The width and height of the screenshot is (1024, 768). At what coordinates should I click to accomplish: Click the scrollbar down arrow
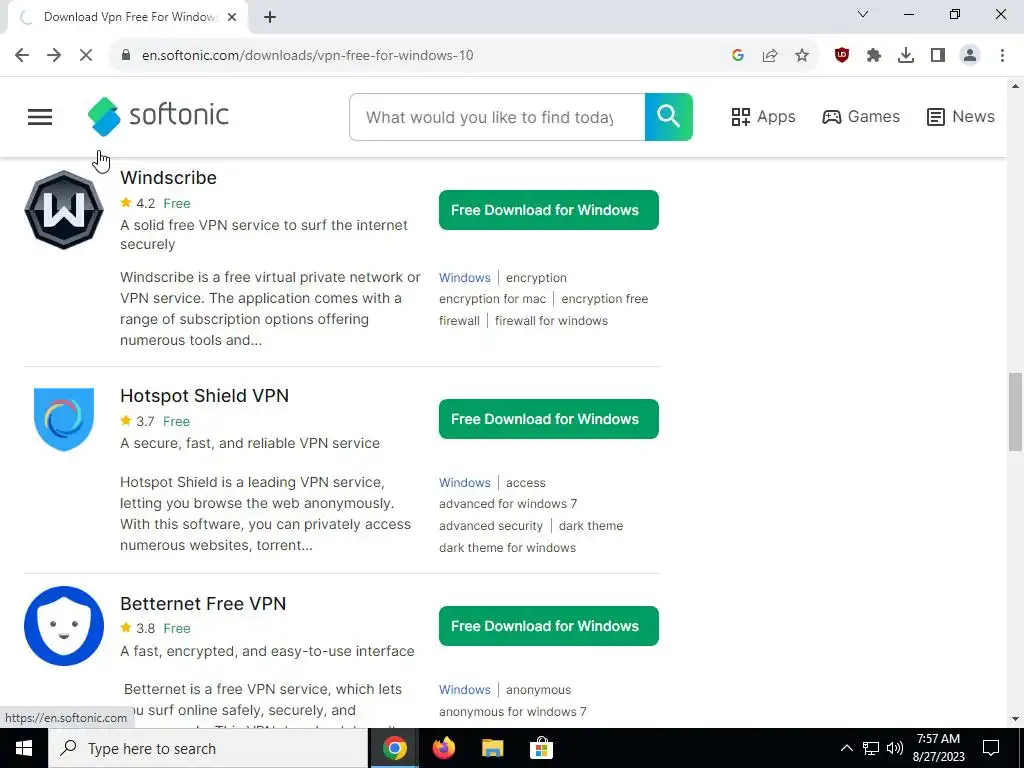(1016, 719)
